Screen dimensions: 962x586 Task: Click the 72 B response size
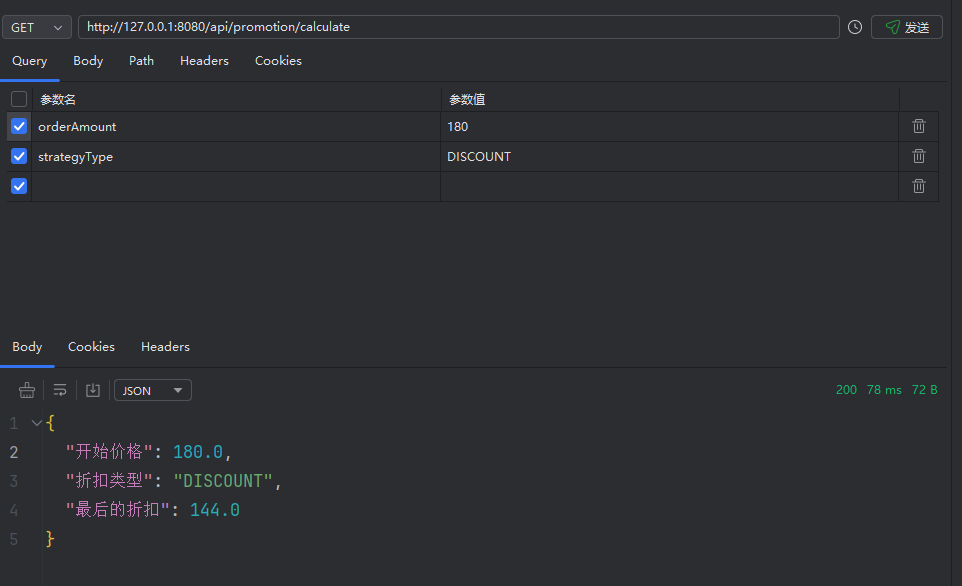[x=925, y=390]
